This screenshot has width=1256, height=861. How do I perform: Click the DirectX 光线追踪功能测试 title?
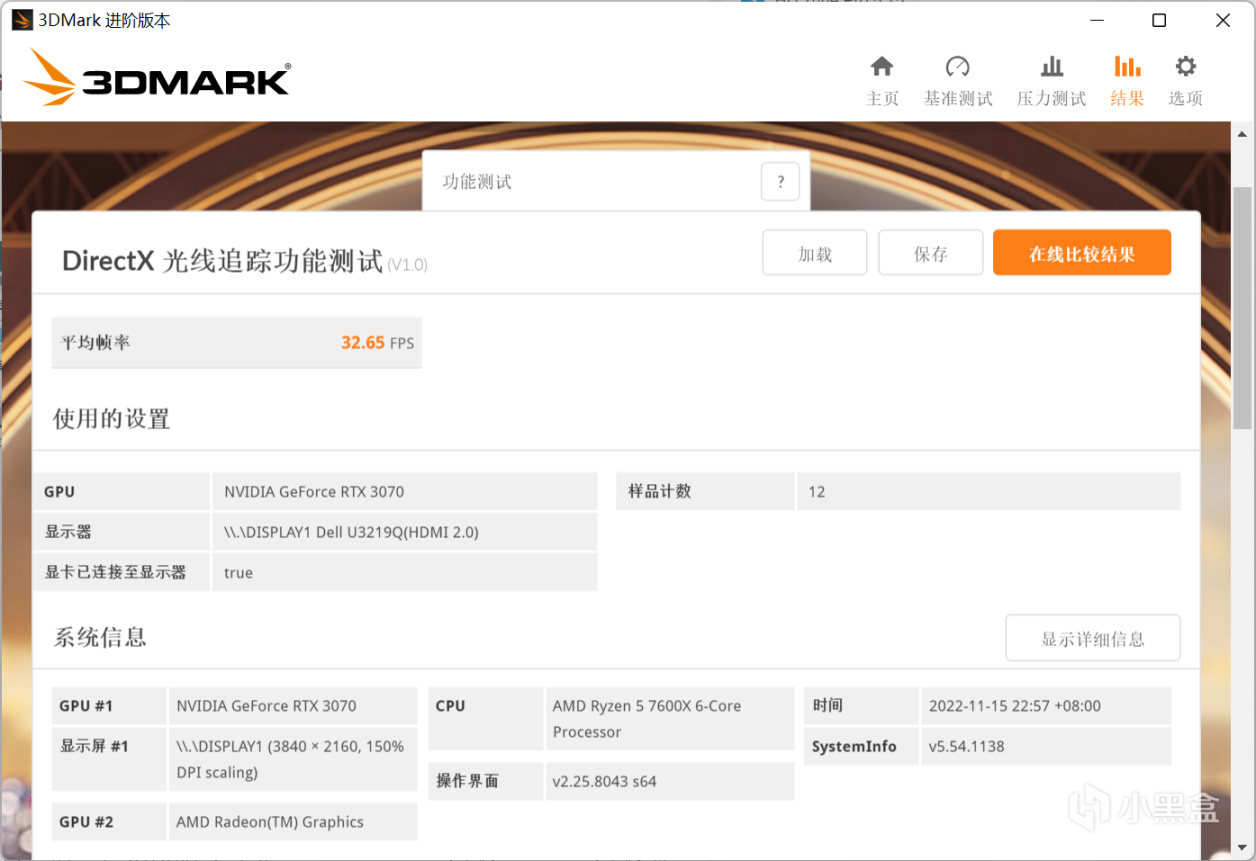tap(223, 262)
